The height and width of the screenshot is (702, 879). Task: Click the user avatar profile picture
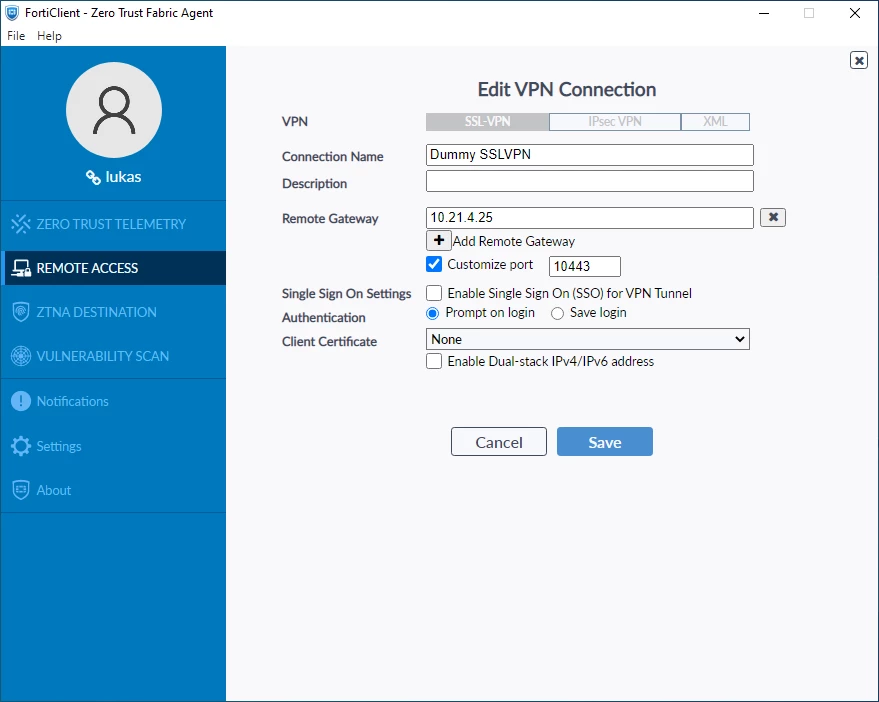tap(114, 110)
